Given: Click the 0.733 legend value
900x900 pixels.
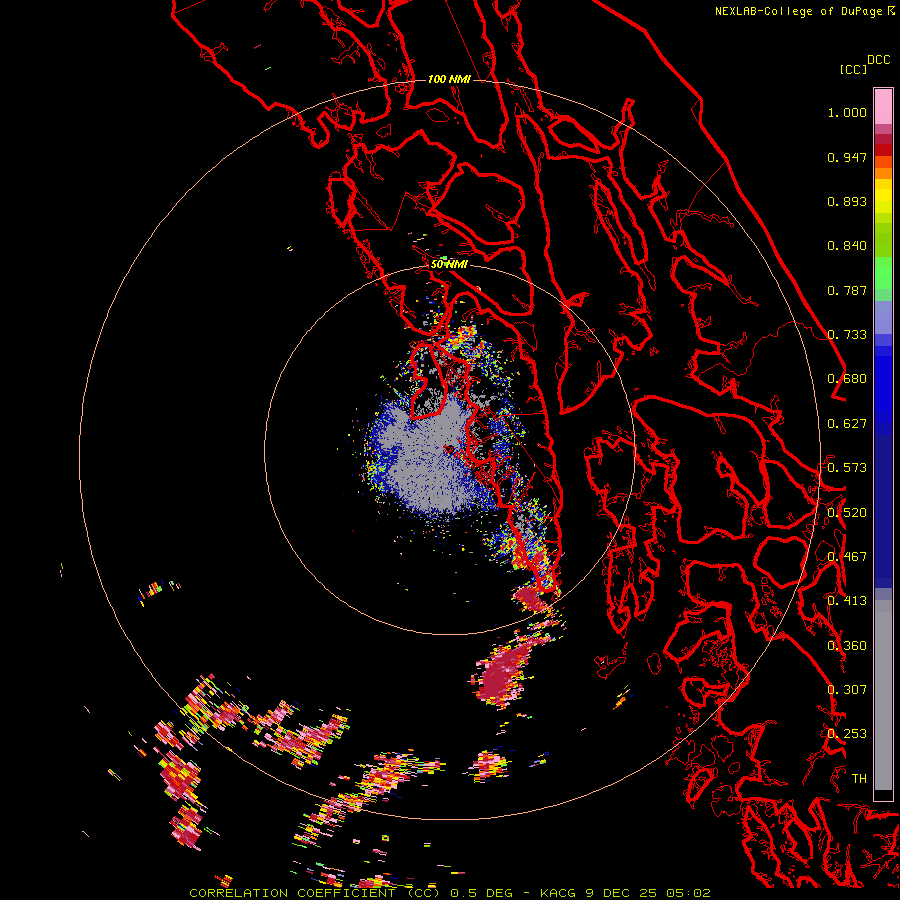Looking at the screenshot, I should coord(847,335).
